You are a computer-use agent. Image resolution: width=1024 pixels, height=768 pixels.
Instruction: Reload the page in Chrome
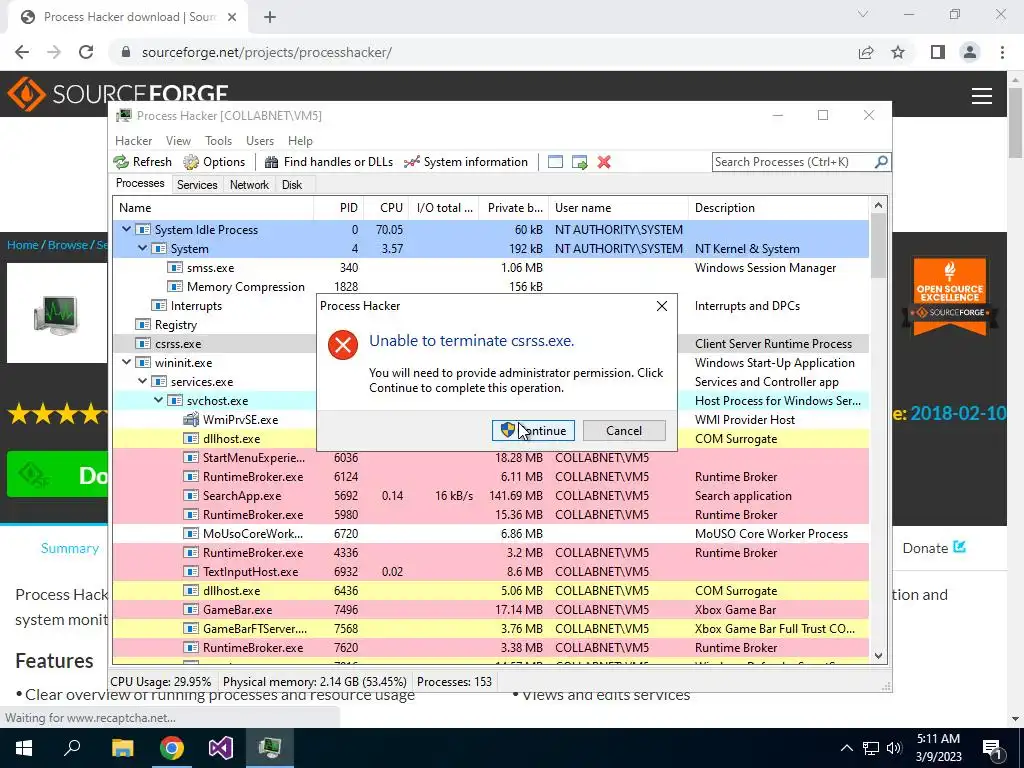click(86, 52)
